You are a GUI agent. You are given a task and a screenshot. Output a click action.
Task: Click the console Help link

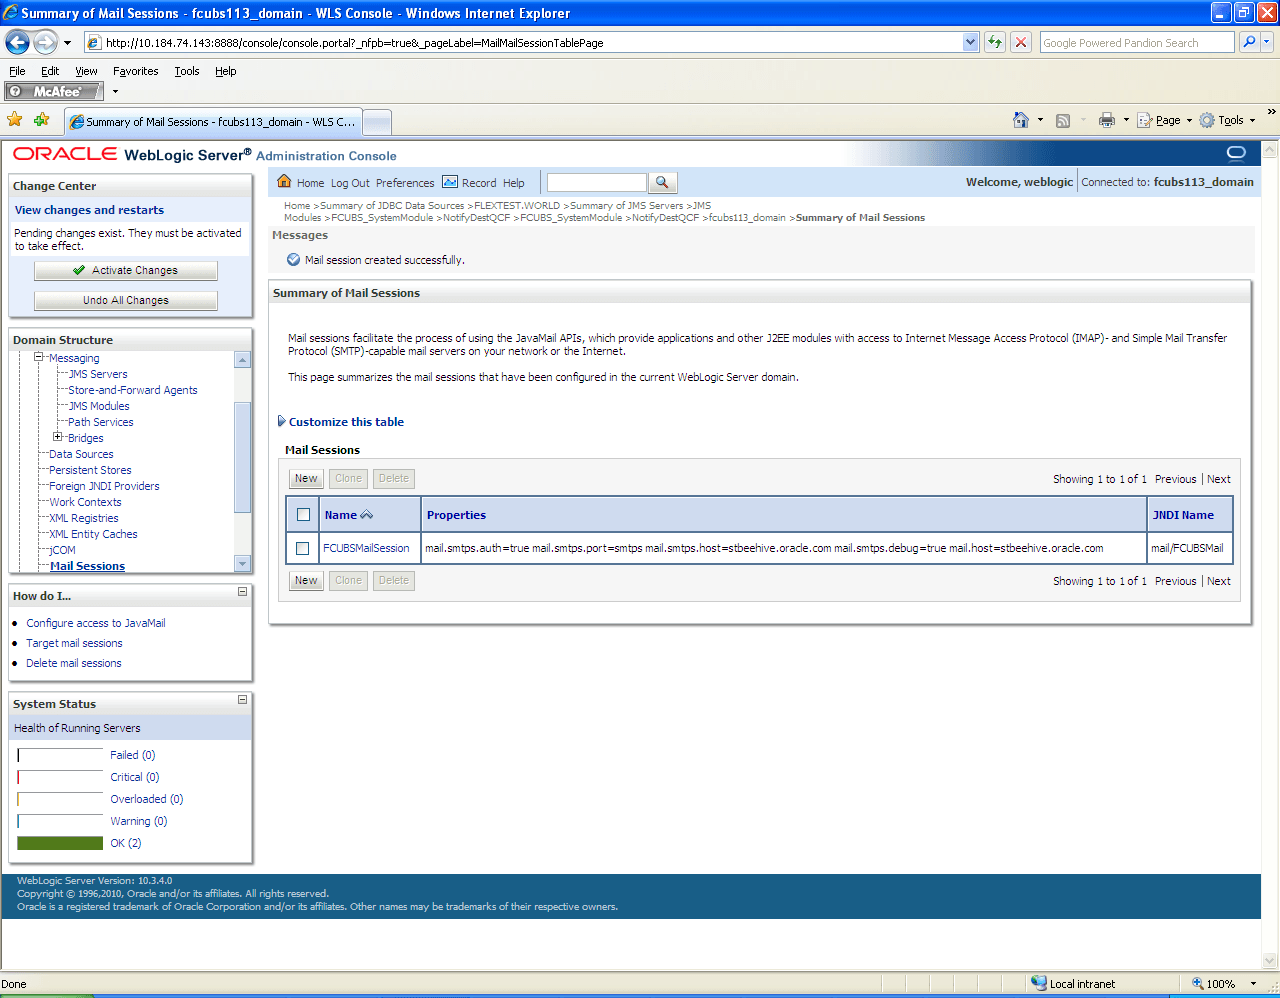(514, 183)
